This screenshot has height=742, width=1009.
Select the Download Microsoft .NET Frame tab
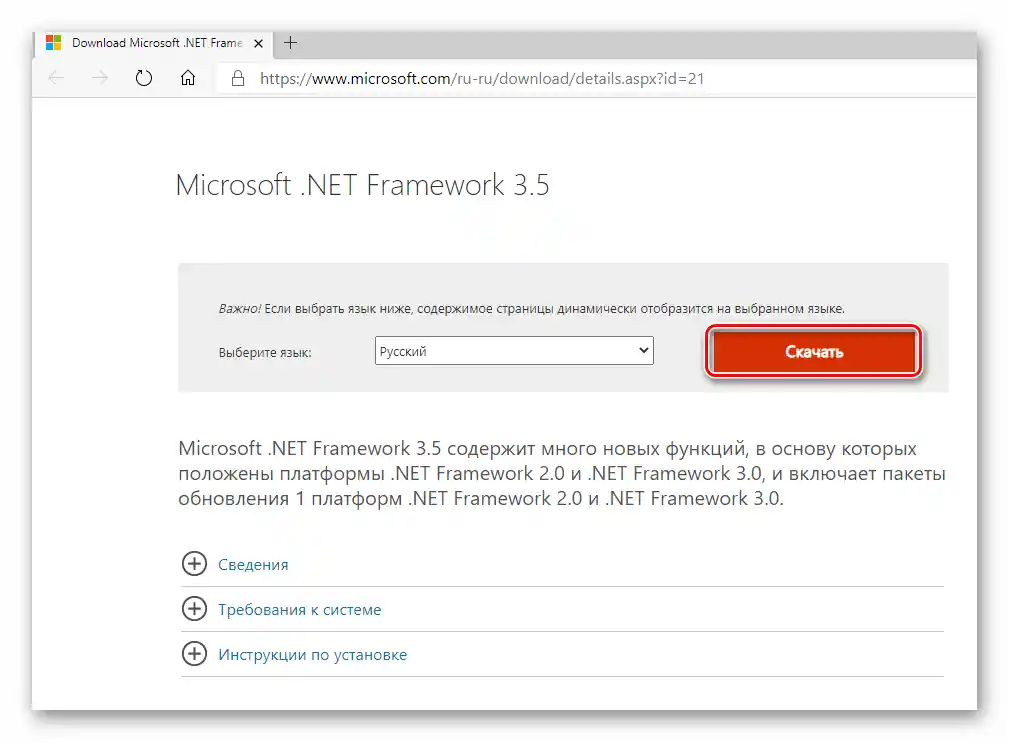[x=153, y=43]
